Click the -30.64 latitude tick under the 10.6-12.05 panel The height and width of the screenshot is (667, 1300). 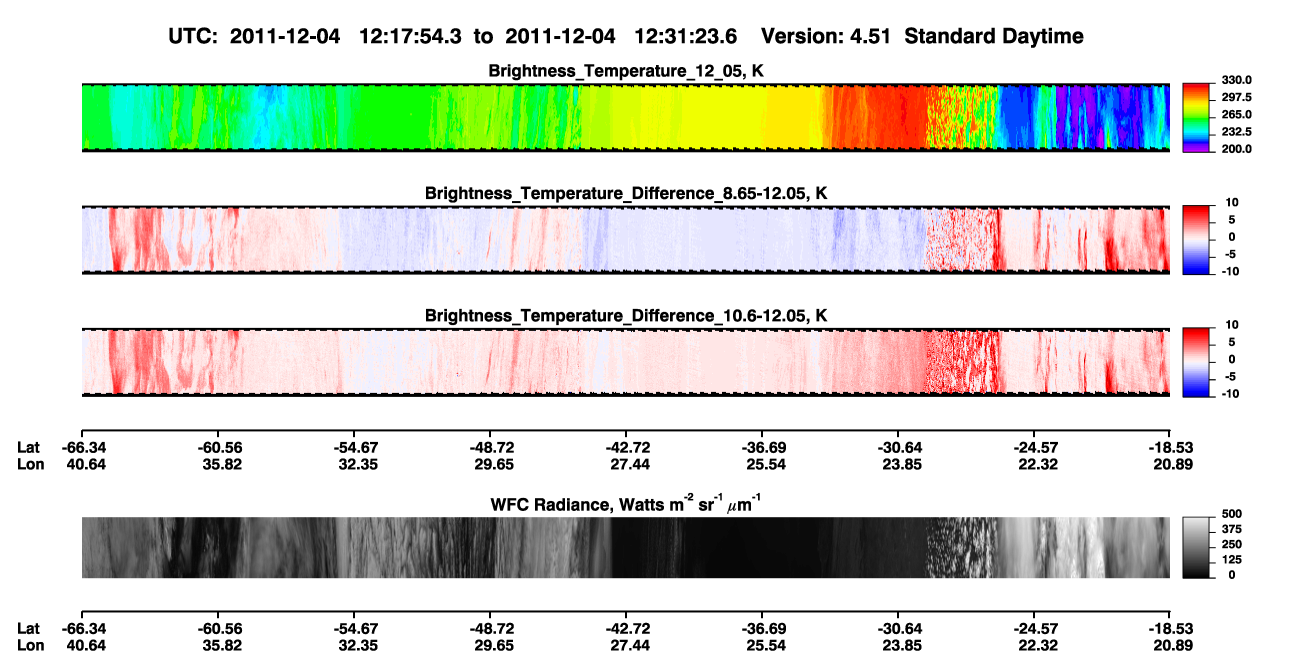coord(897,446)
